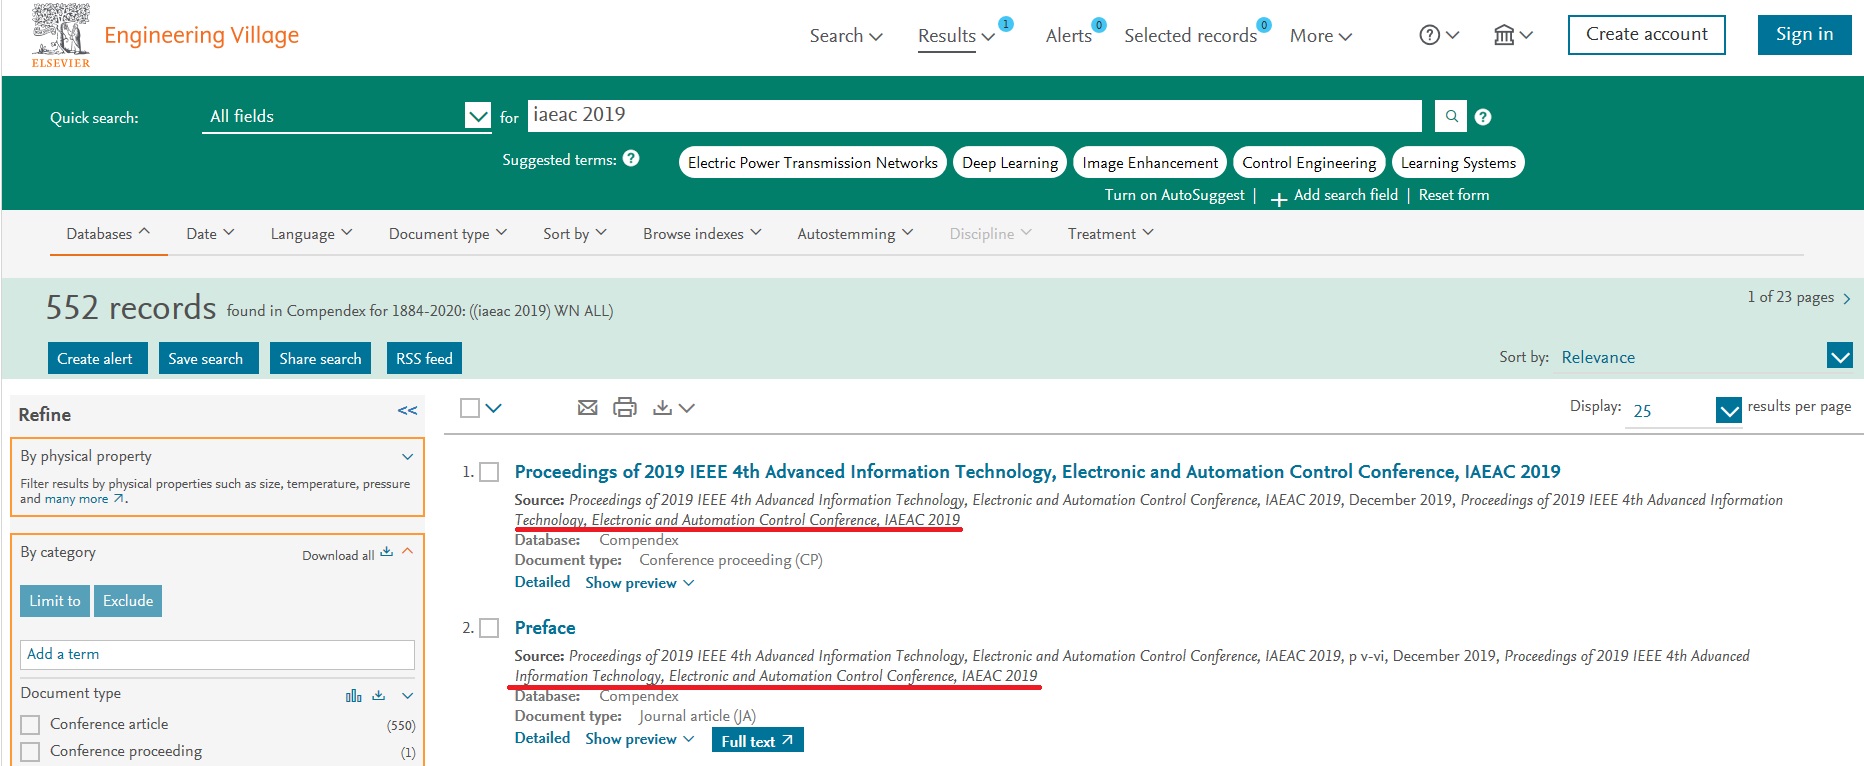Image resolution: width=1864 pixels, height=766 pixels.
Task: Open search help question mark icon
Action: [x=1483, y=117]
